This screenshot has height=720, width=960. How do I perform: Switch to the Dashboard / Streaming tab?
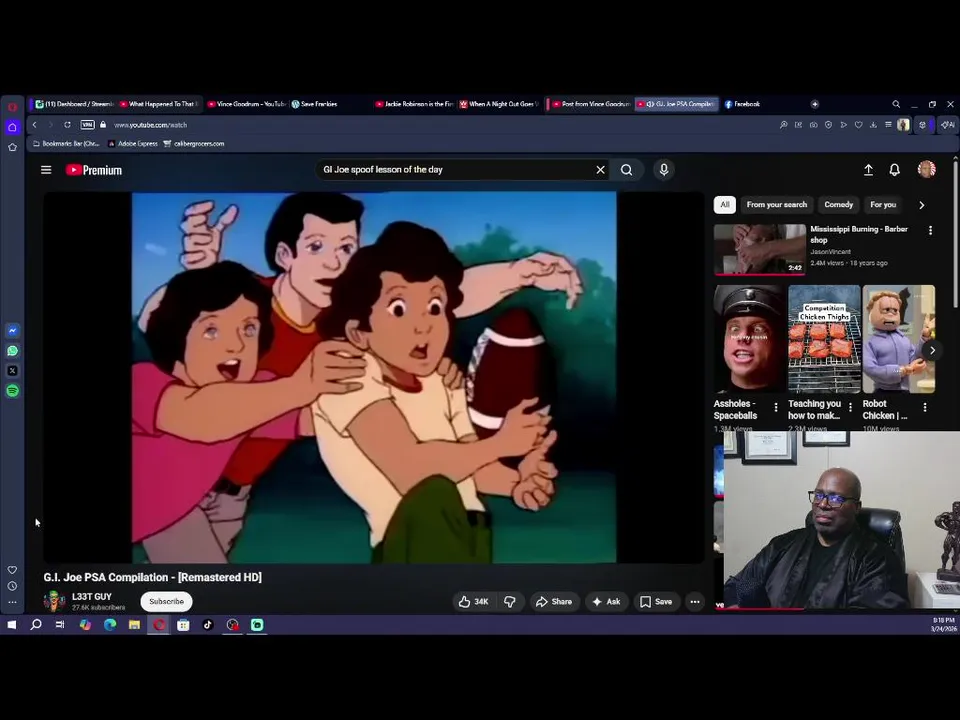[74, 104]
